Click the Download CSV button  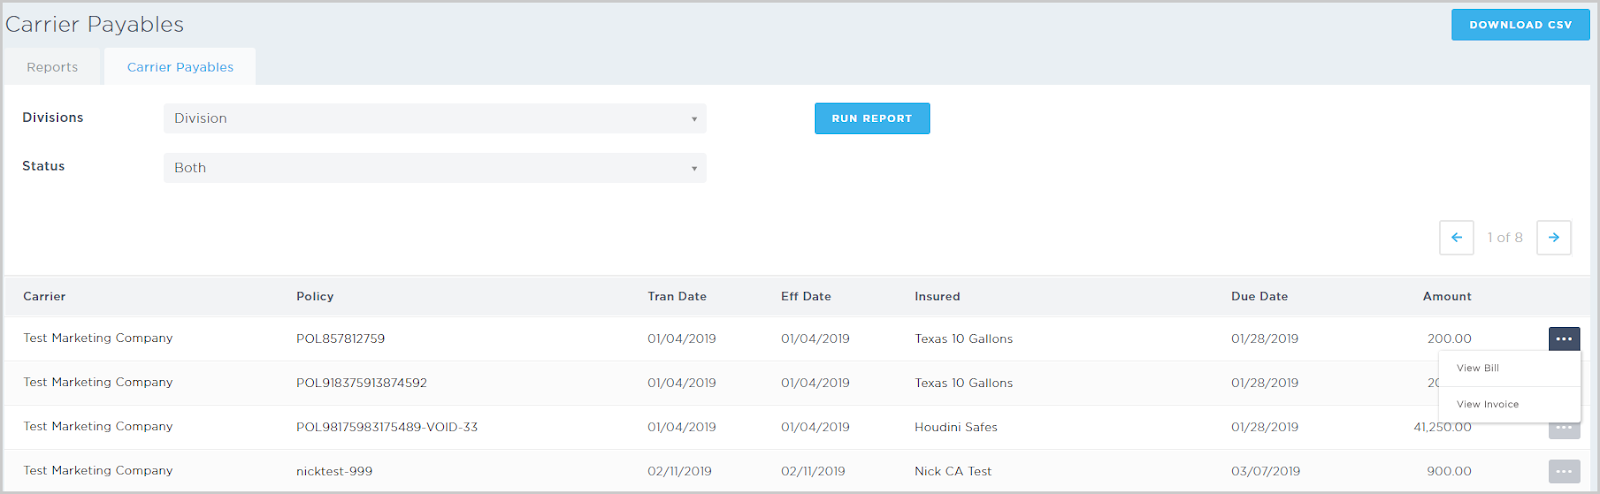tap(1520, 25)
